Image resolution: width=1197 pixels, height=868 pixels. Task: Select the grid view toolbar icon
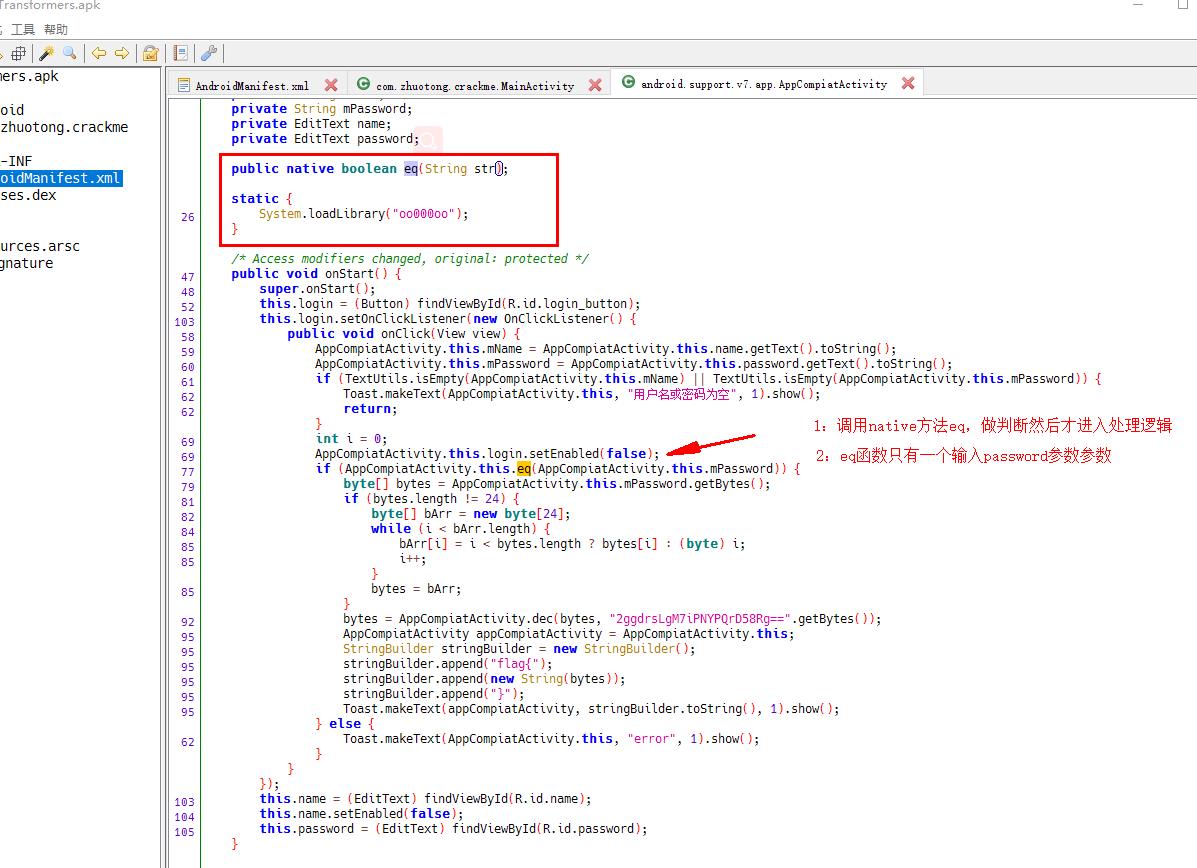click(18, 53)
